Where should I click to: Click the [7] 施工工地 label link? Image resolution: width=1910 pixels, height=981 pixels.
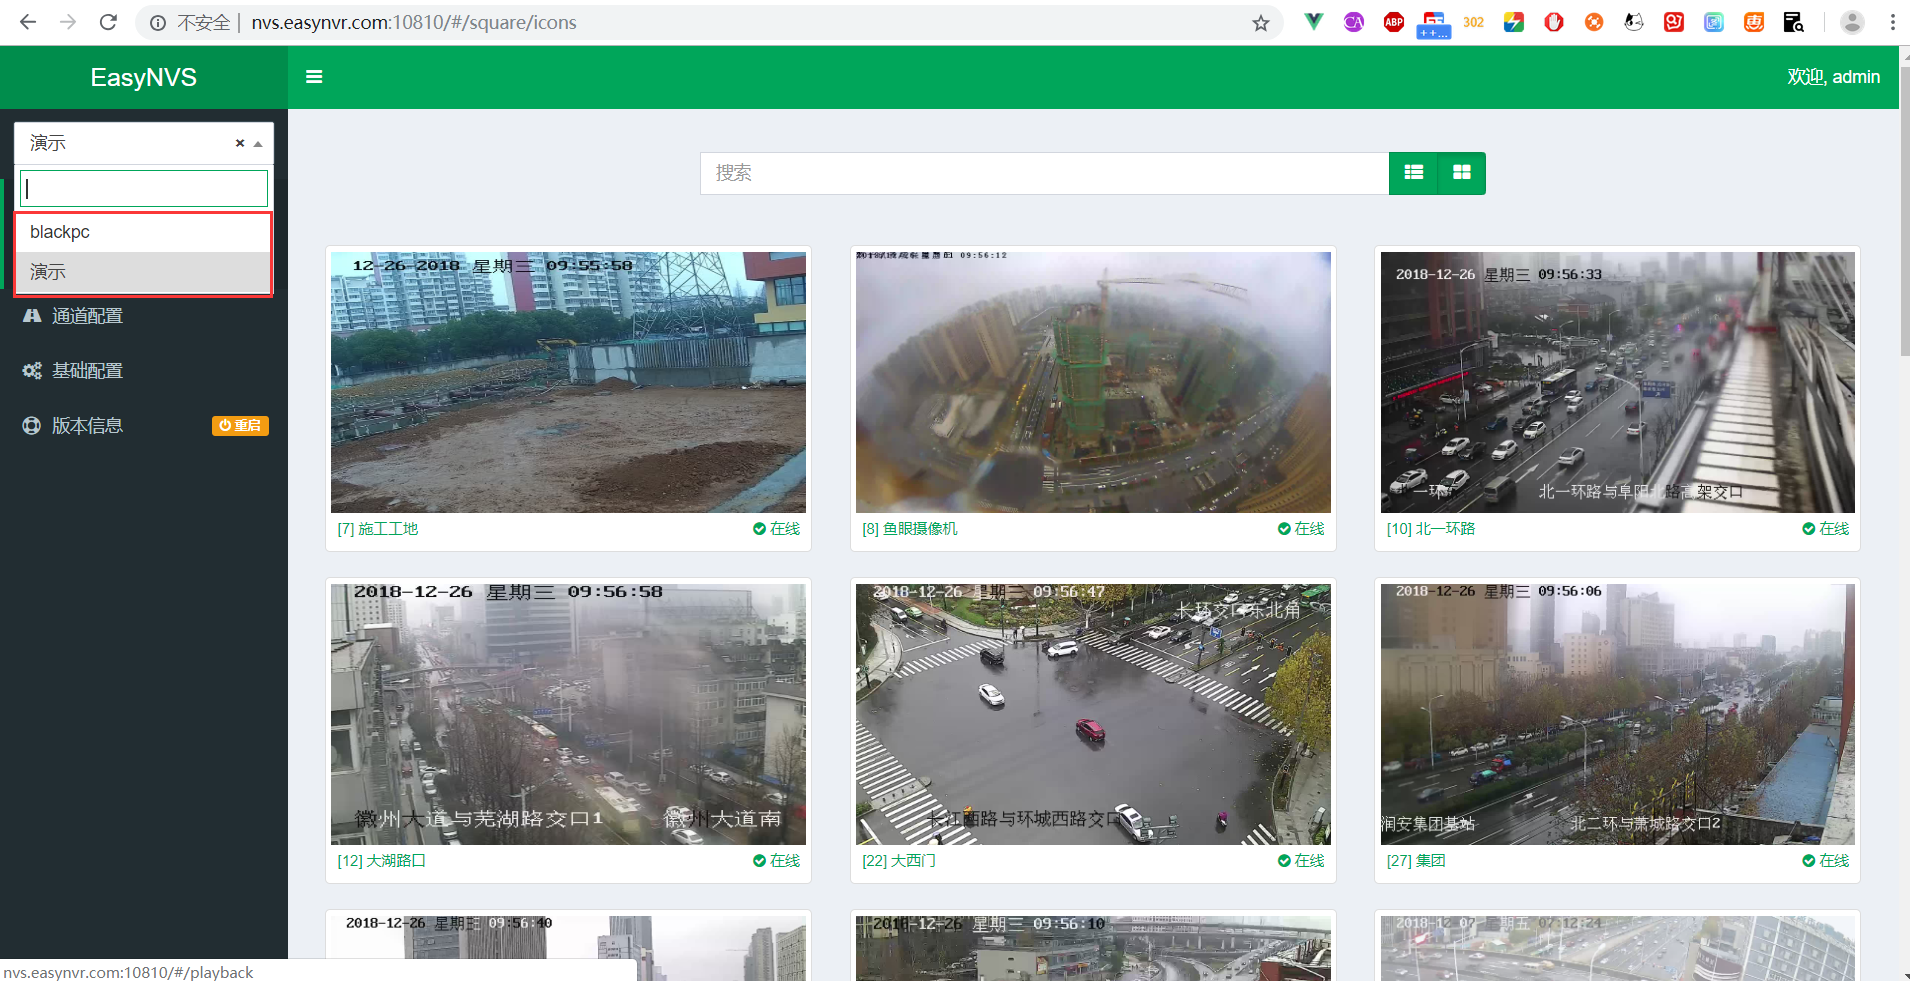tap(378, 529)
